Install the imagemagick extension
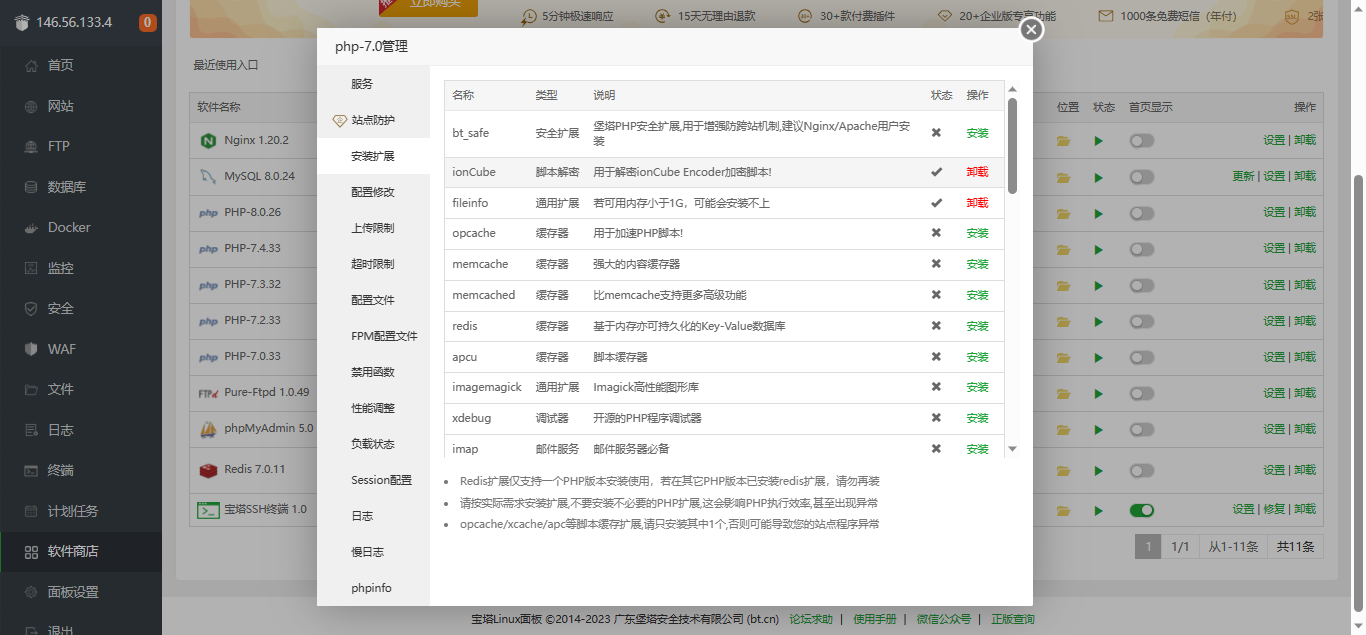This screenshot has height=635, width=1366. pos(977,387)
